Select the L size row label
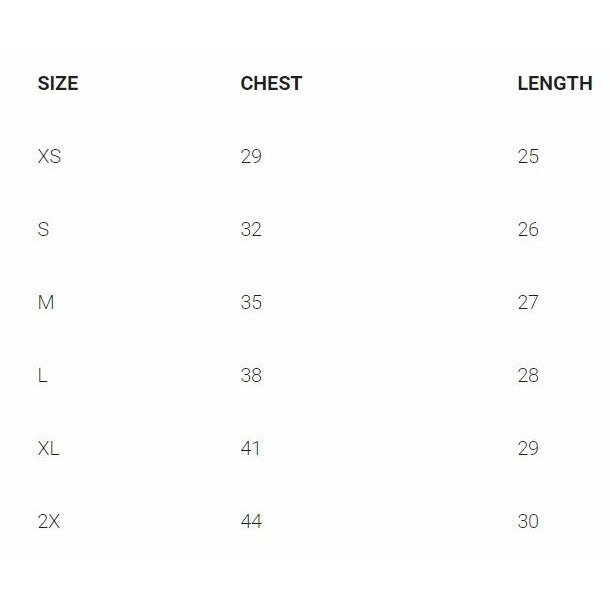The width and height of the screenshot is (610, 610). coord(42,376)
